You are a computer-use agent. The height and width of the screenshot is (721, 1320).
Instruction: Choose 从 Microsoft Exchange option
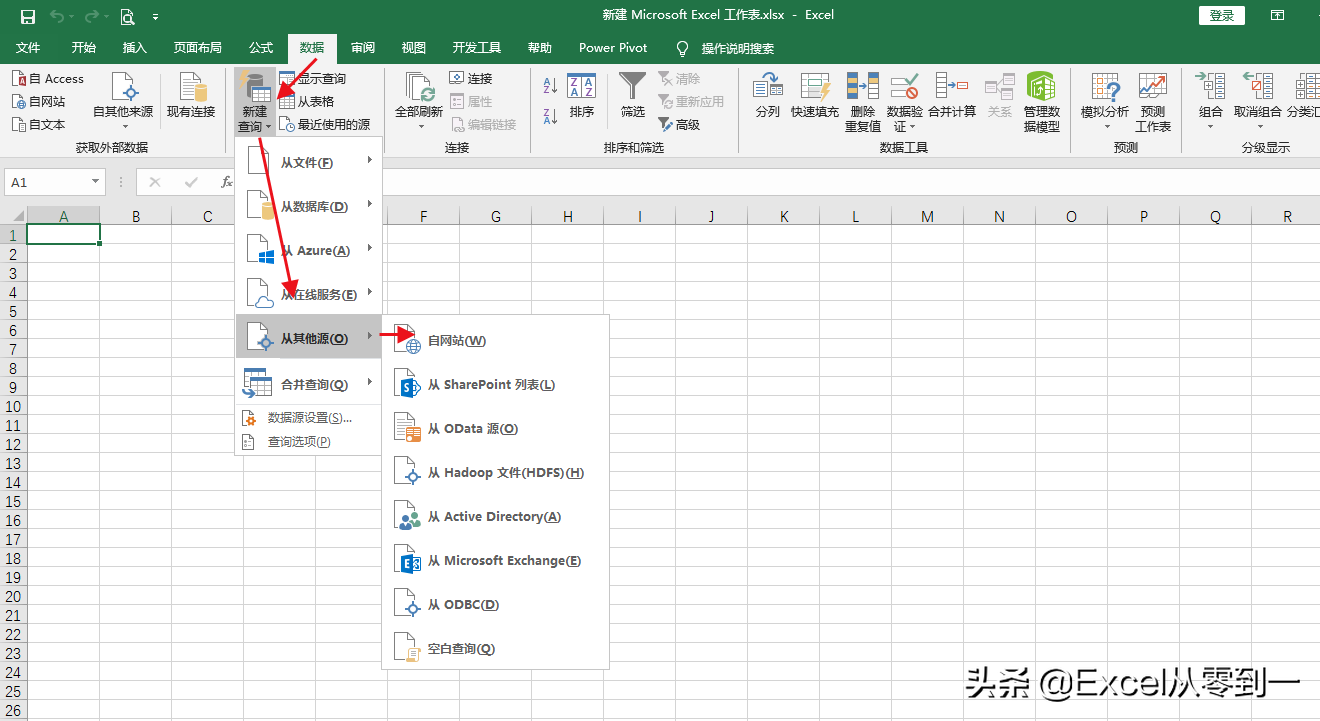[496, 561]
